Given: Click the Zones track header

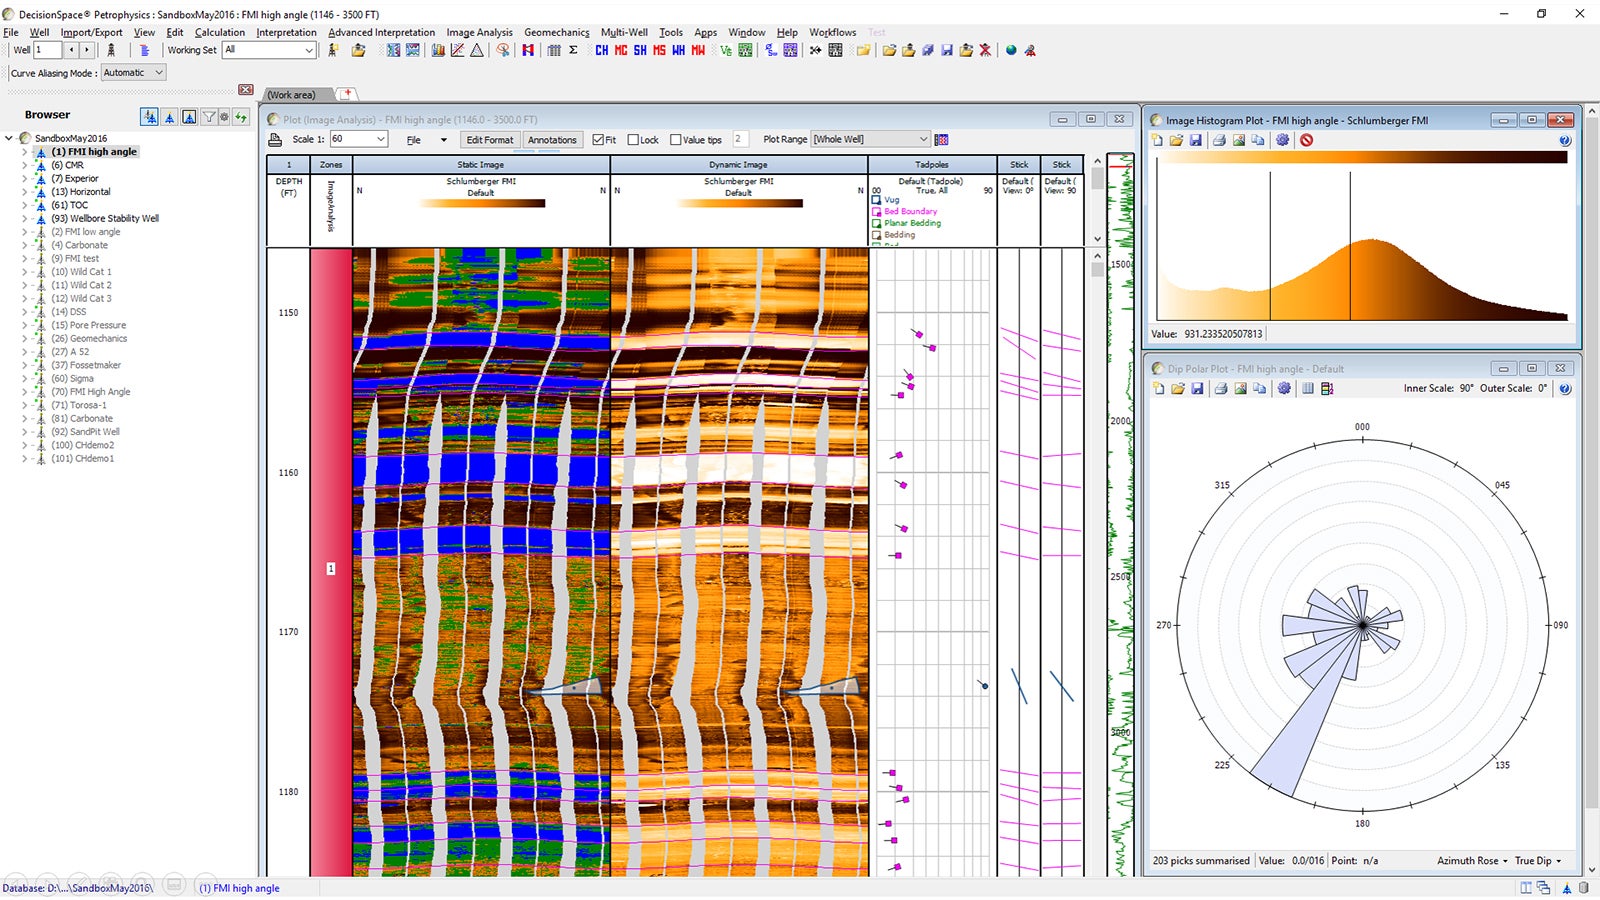Looking at the screenshot, I should (331, 164).
